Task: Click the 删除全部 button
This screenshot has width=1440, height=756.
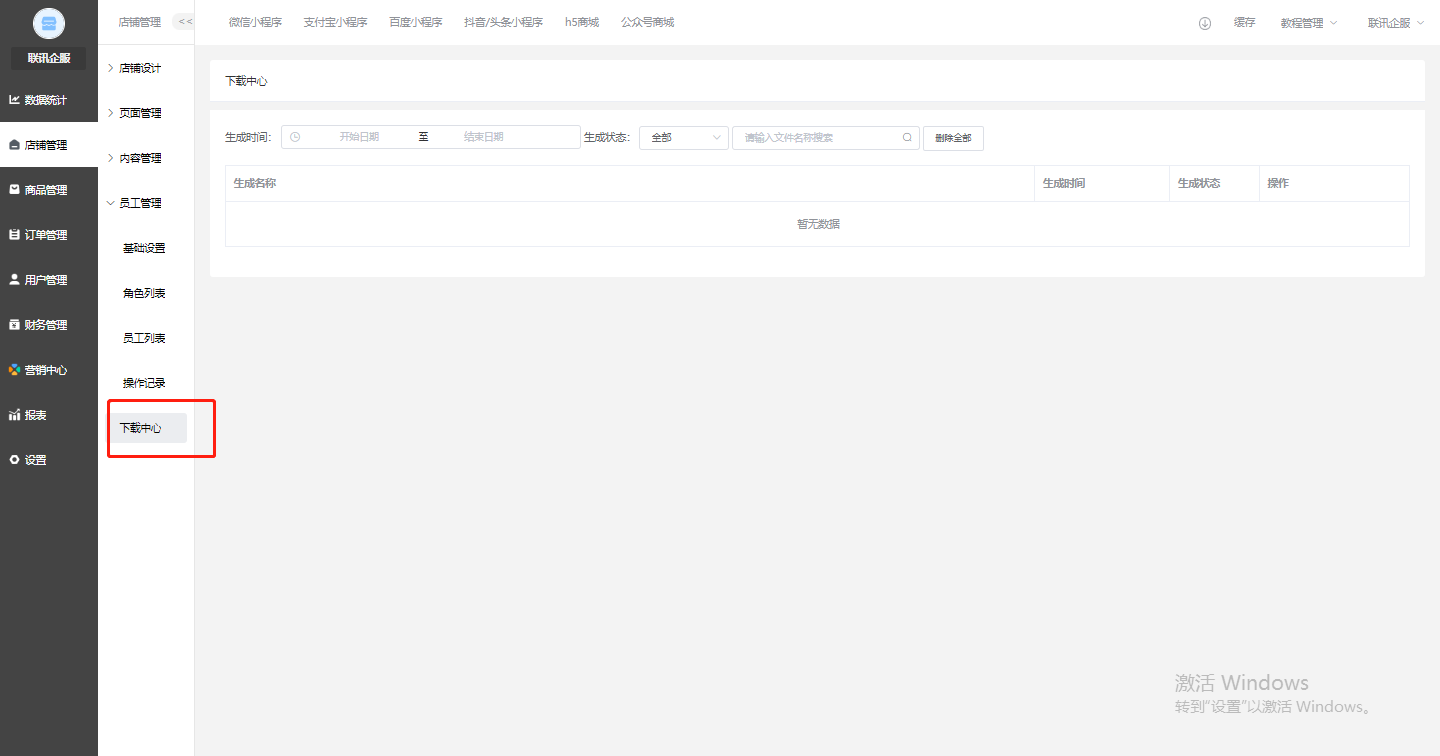Action: (x=953, y=138)
